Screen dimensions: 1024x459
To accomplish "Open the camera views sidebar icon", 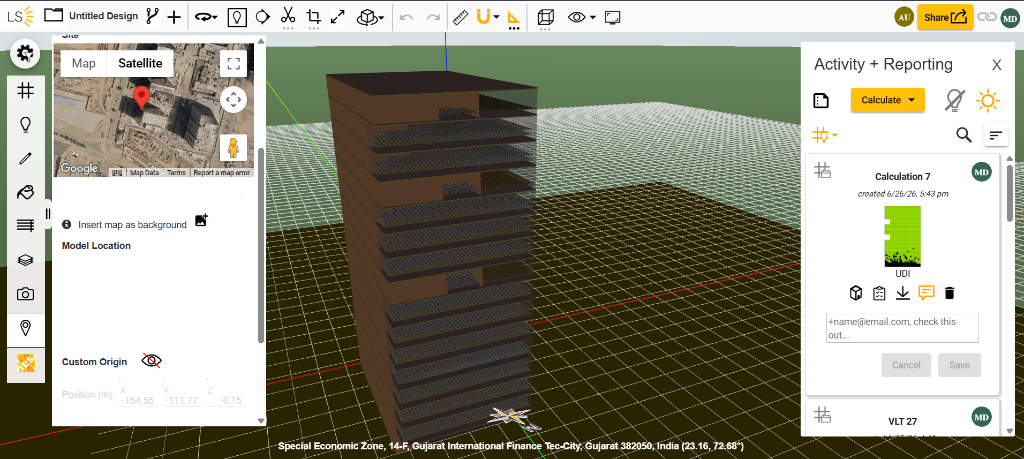I will [x=25, y=294].
